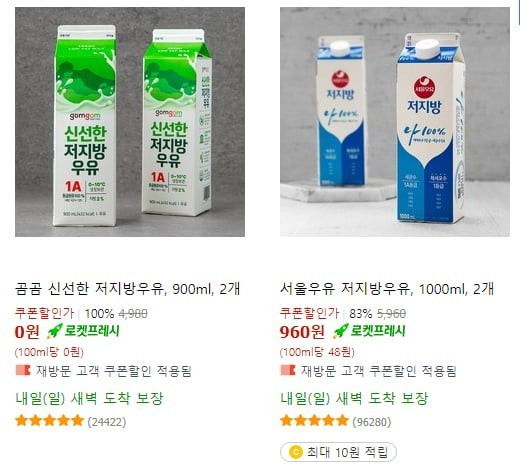Click 내일(일) 새벽 도착 보장 under Seoul Milk

point(354,398)
